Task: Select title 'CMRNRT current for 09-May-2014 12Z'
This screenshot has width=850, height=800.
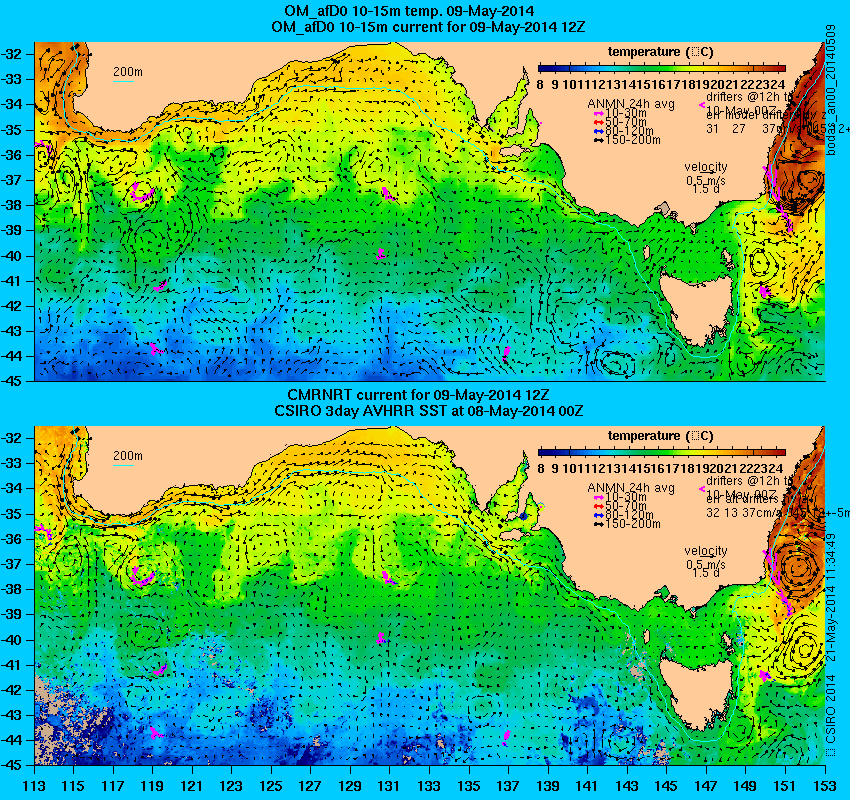Action: 418,395
